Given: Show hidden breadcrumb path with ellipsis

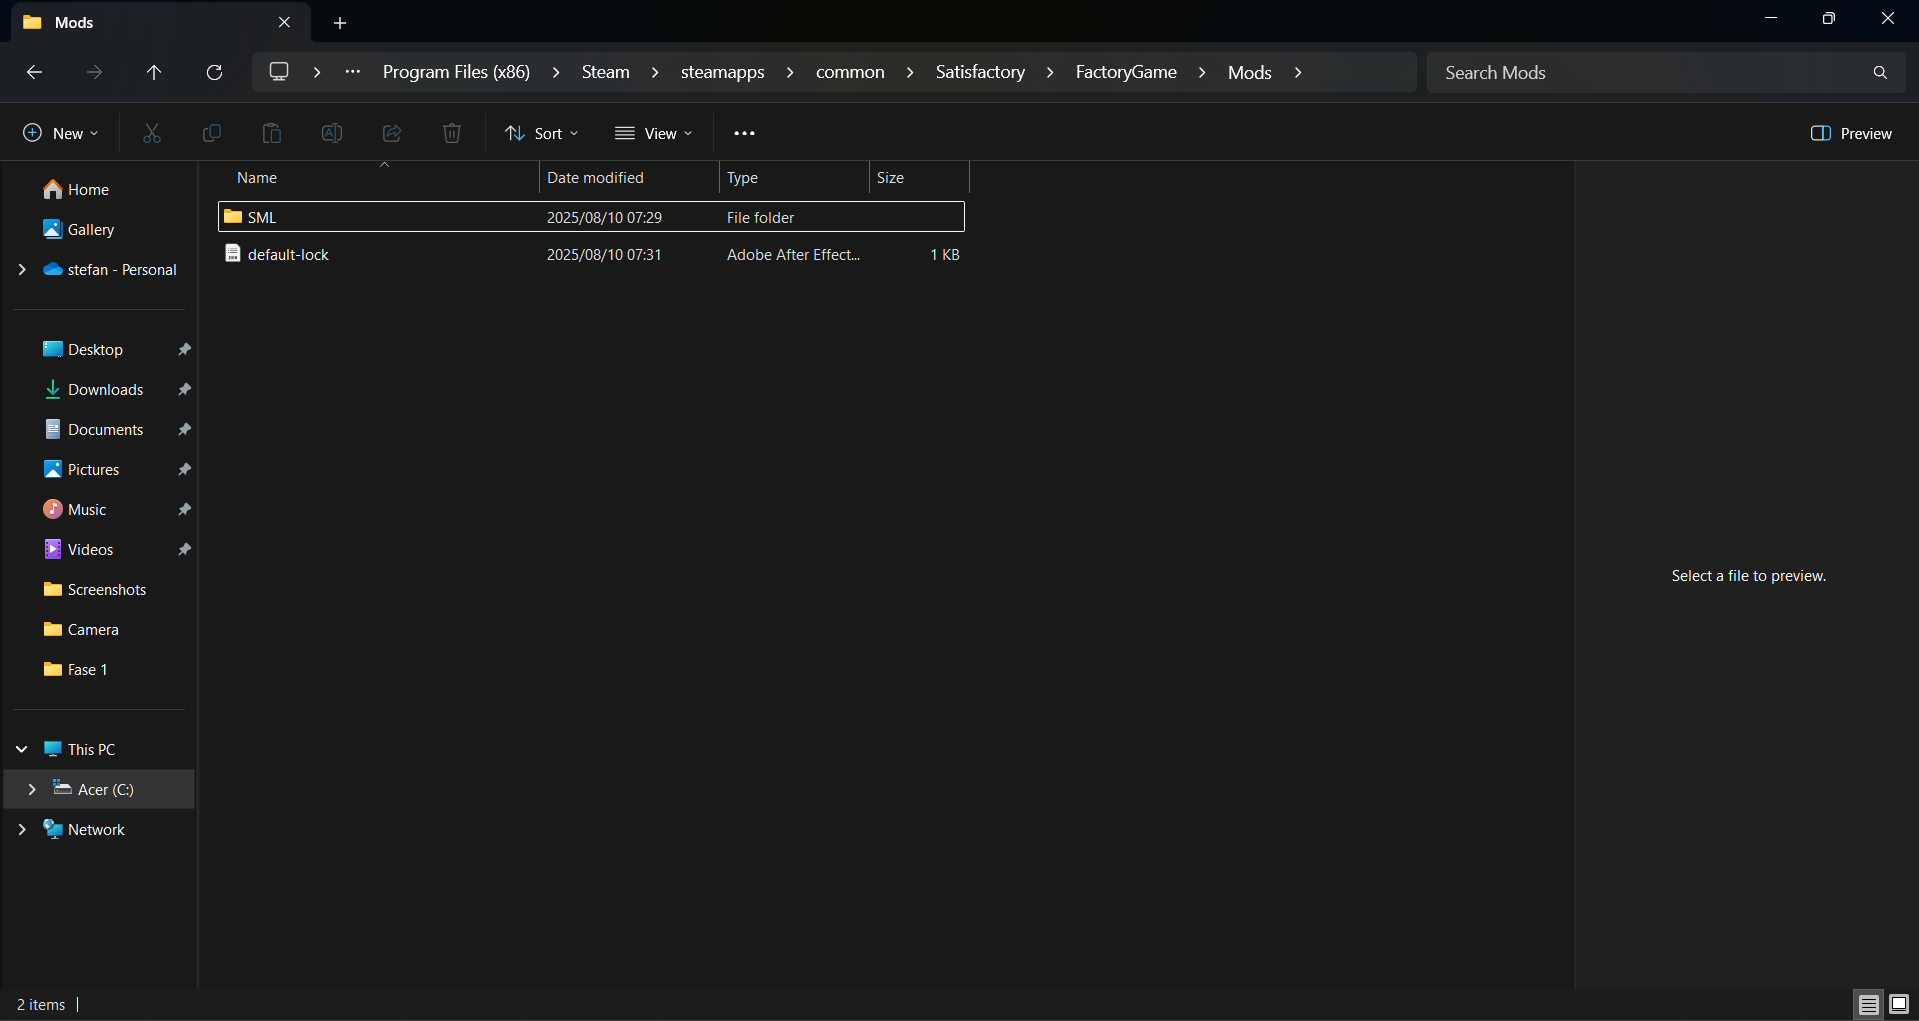Looking at the screenshot, I should 353,72.
